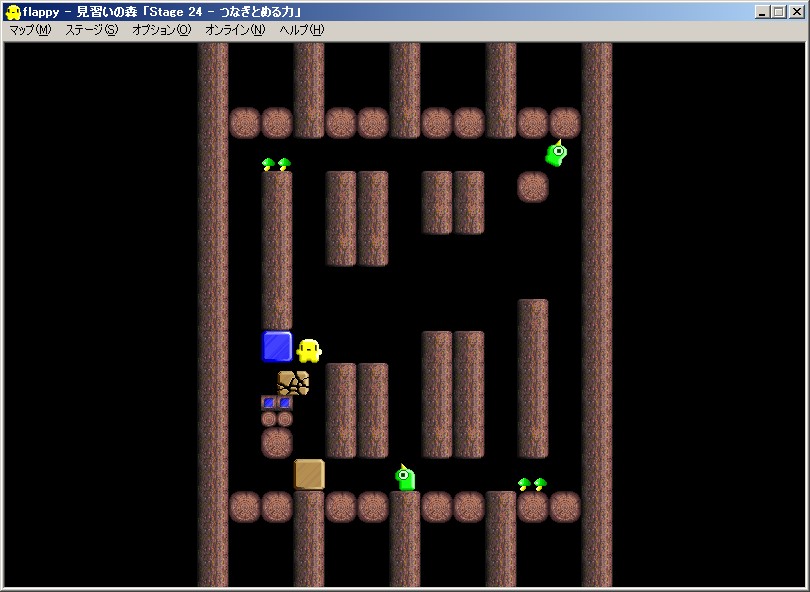The height and width of the screenshot is (592, 810).
Task: Click the small blue tiles below the cracked rock
Action: pos(277,402)
